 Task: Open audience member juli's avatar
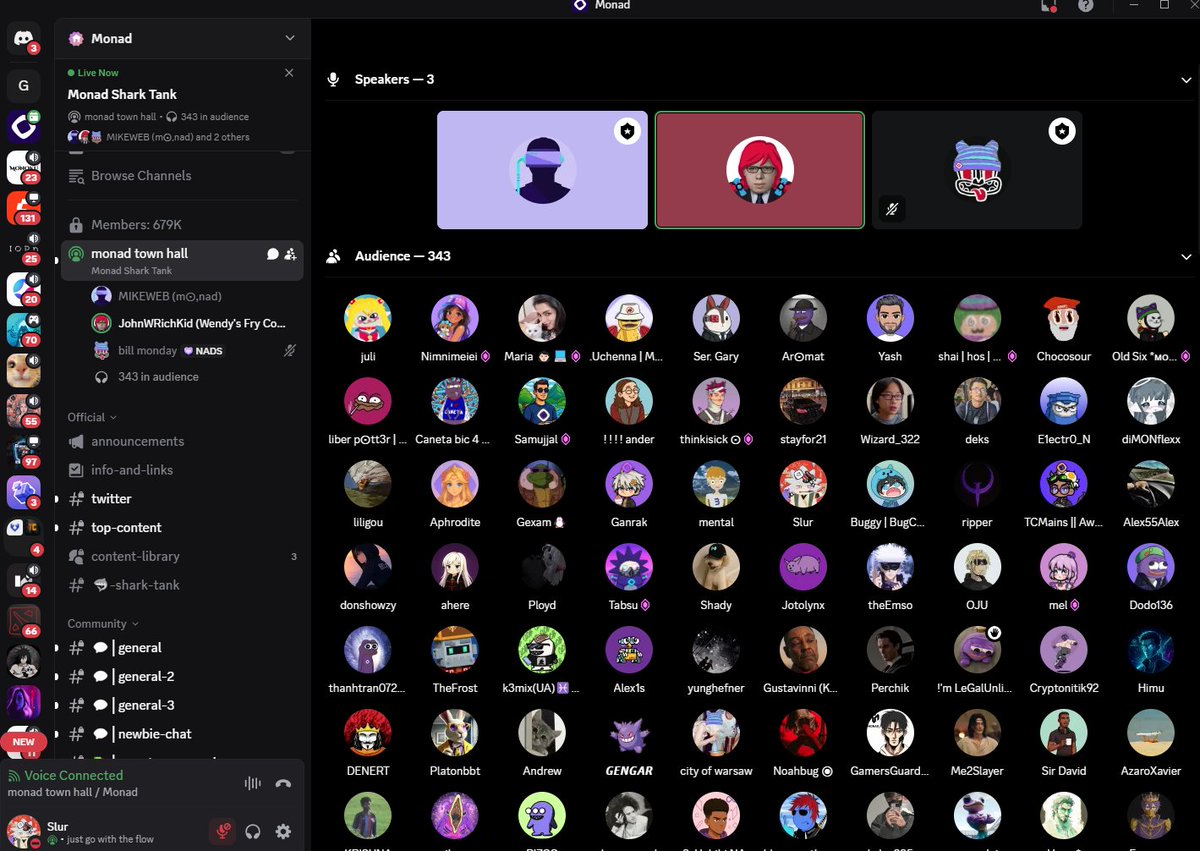367,318
